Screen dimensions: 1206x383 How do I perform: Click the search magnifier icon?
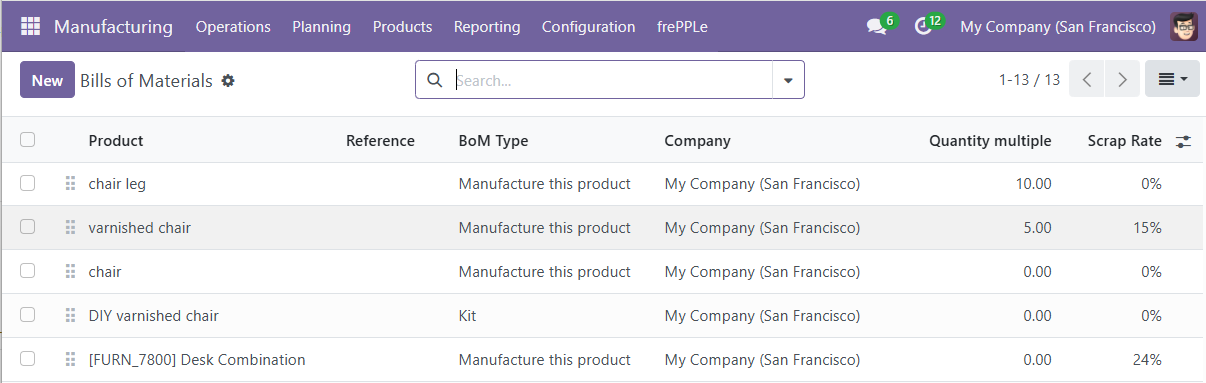434,80
